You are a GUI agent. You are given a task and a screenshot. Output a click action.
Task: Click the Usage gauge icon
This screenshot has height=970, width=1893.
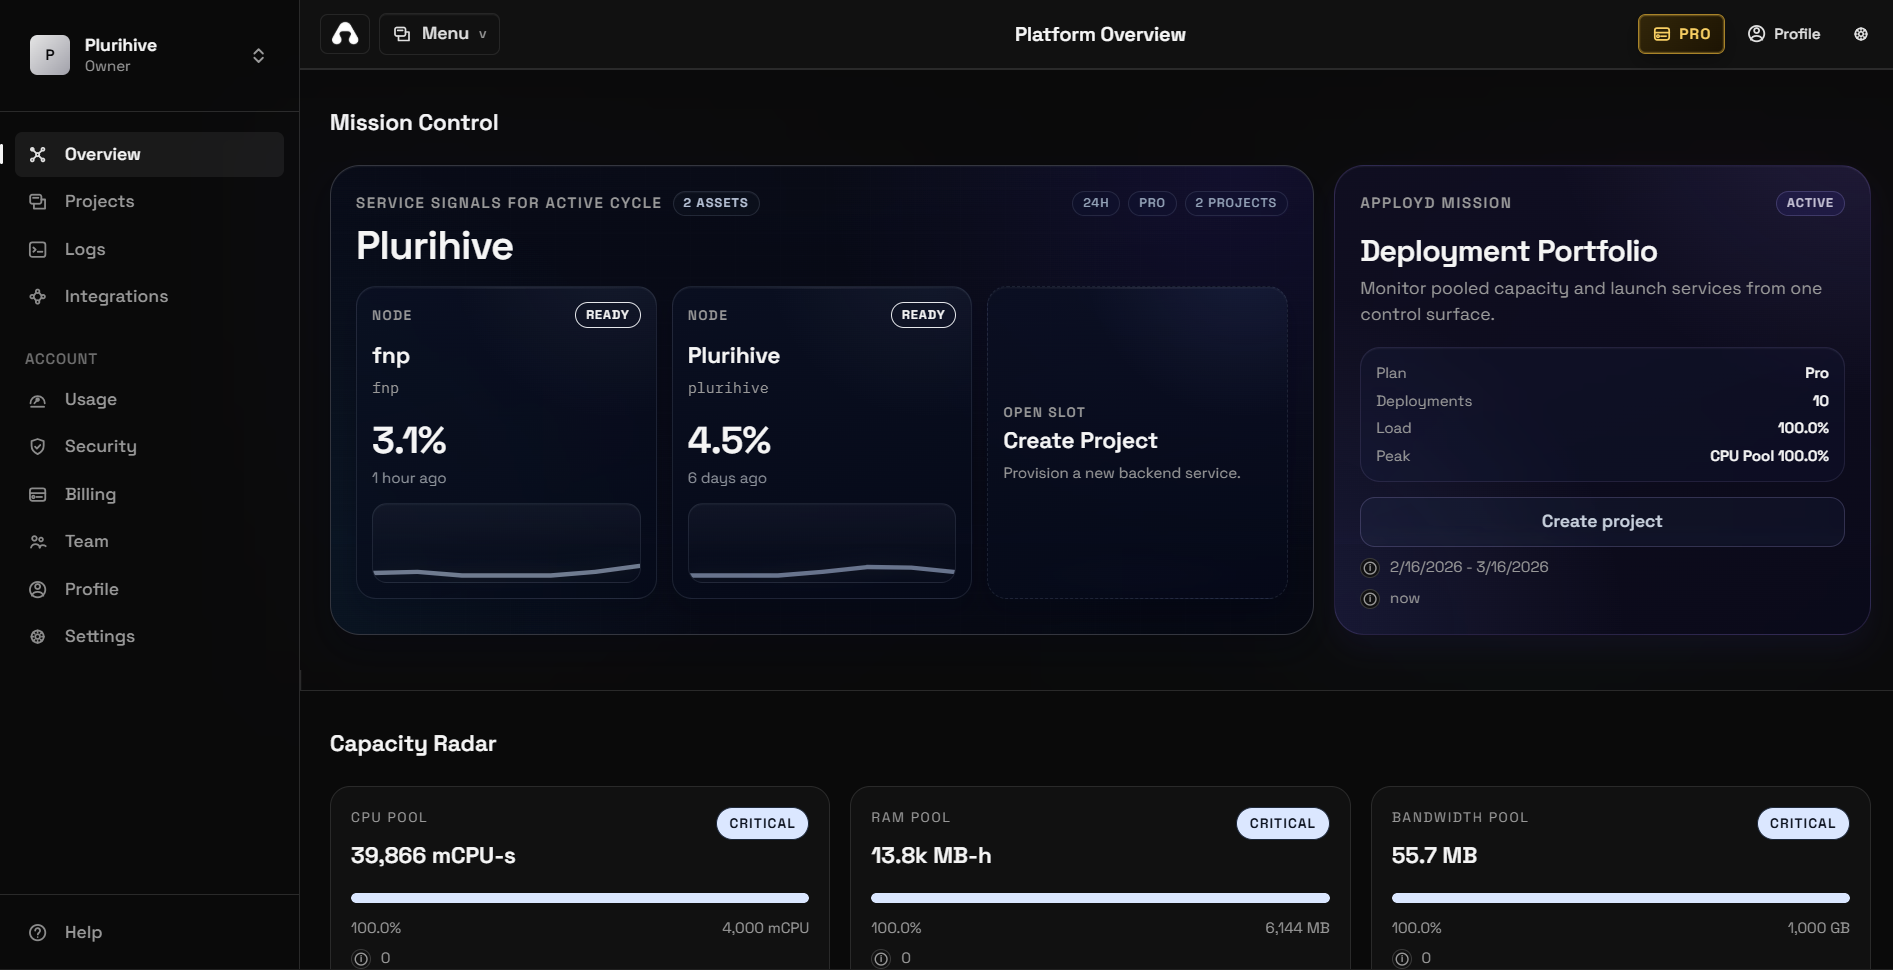[38, 400]
